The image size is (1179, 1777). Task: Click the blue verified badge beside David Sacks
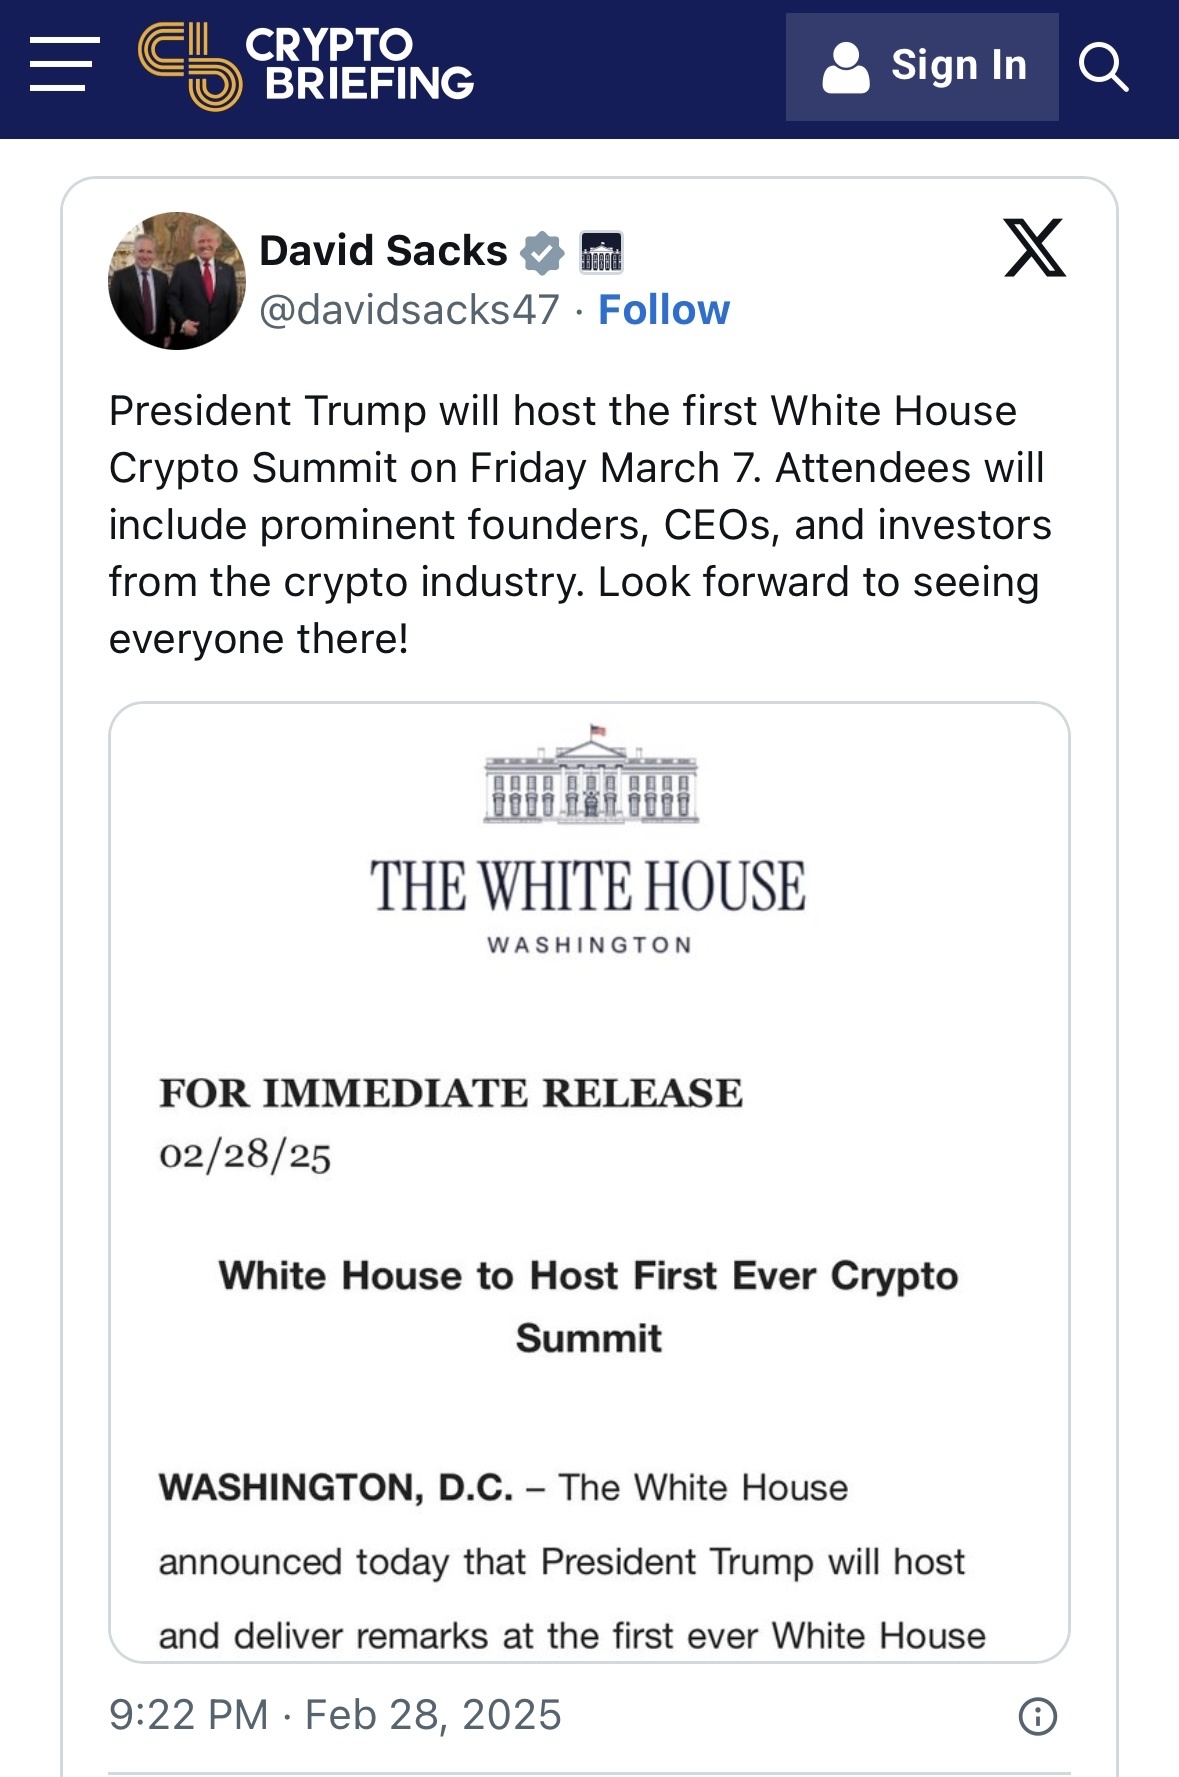coord(542,252)
